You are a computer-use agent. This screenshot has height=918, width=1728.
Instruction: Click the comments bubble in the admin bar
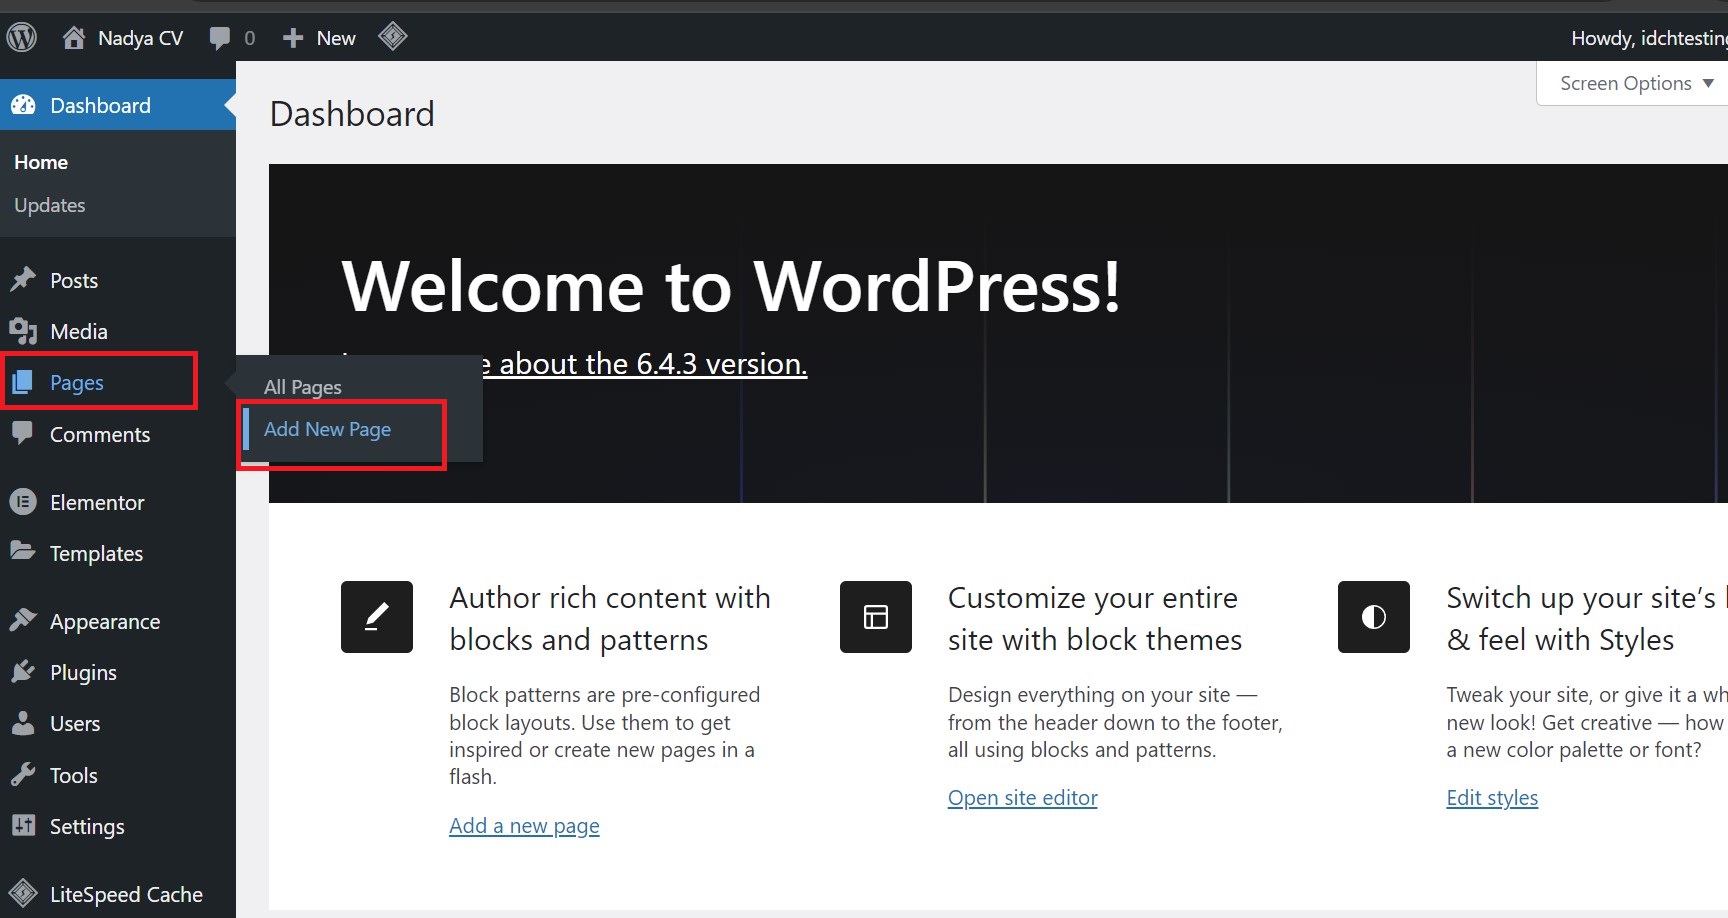(x=220, y=37)
